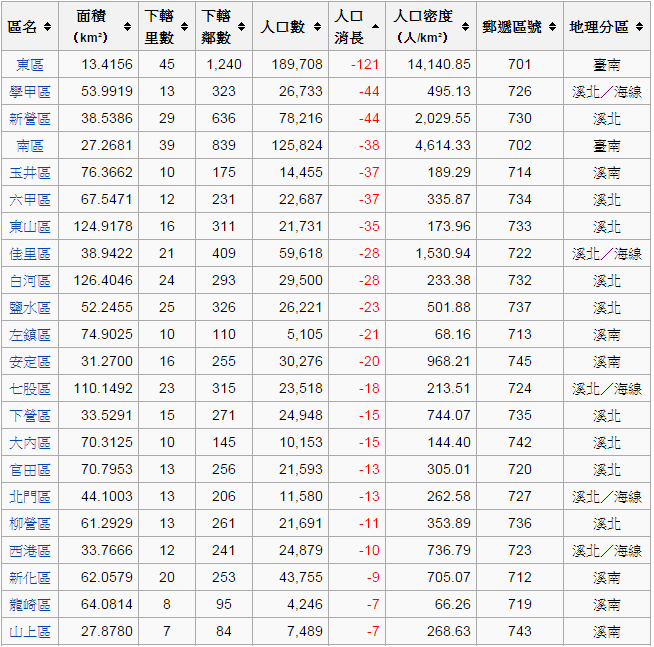
Task: Click postal code 737
Action: pyautogui.click(x=520, y=307)
